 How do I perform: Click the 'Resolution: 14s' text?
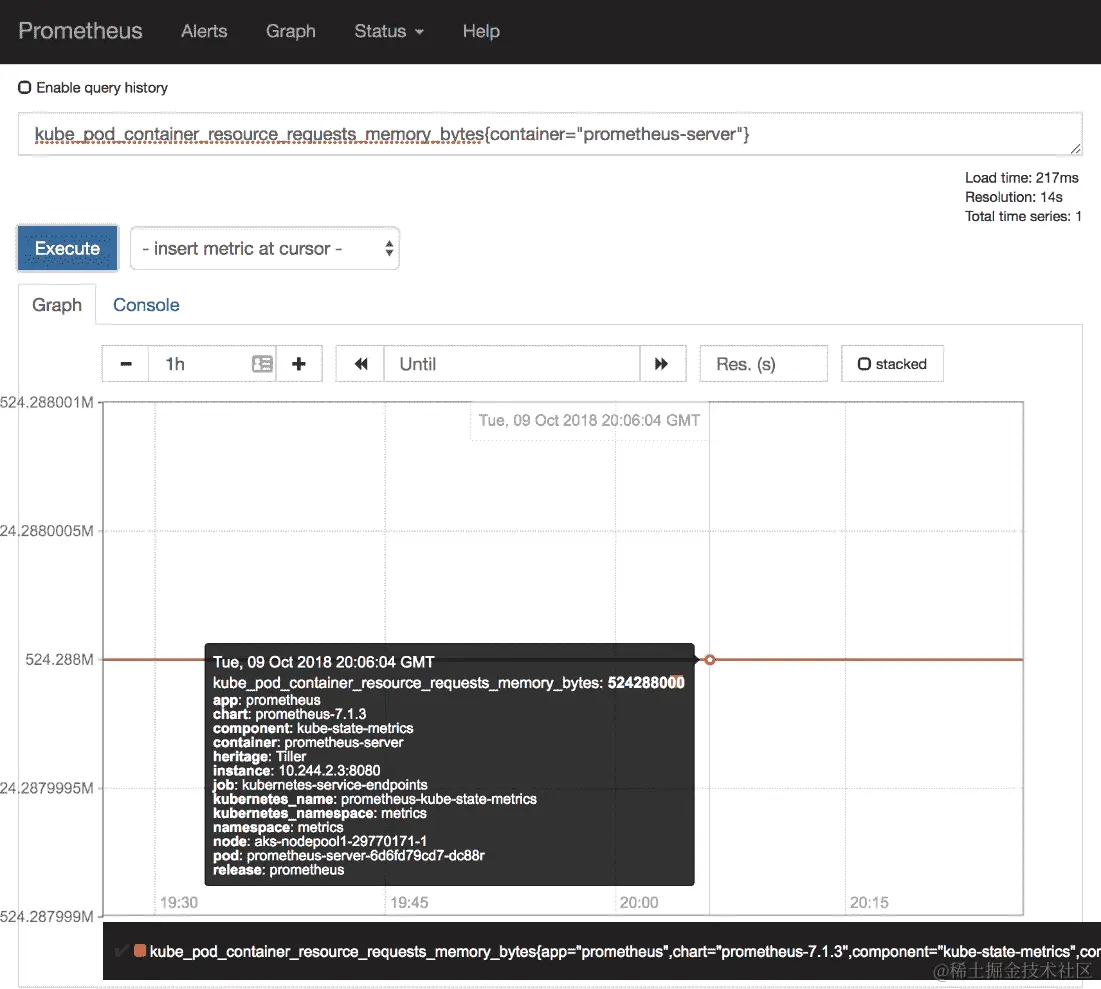coord(1013,197)
